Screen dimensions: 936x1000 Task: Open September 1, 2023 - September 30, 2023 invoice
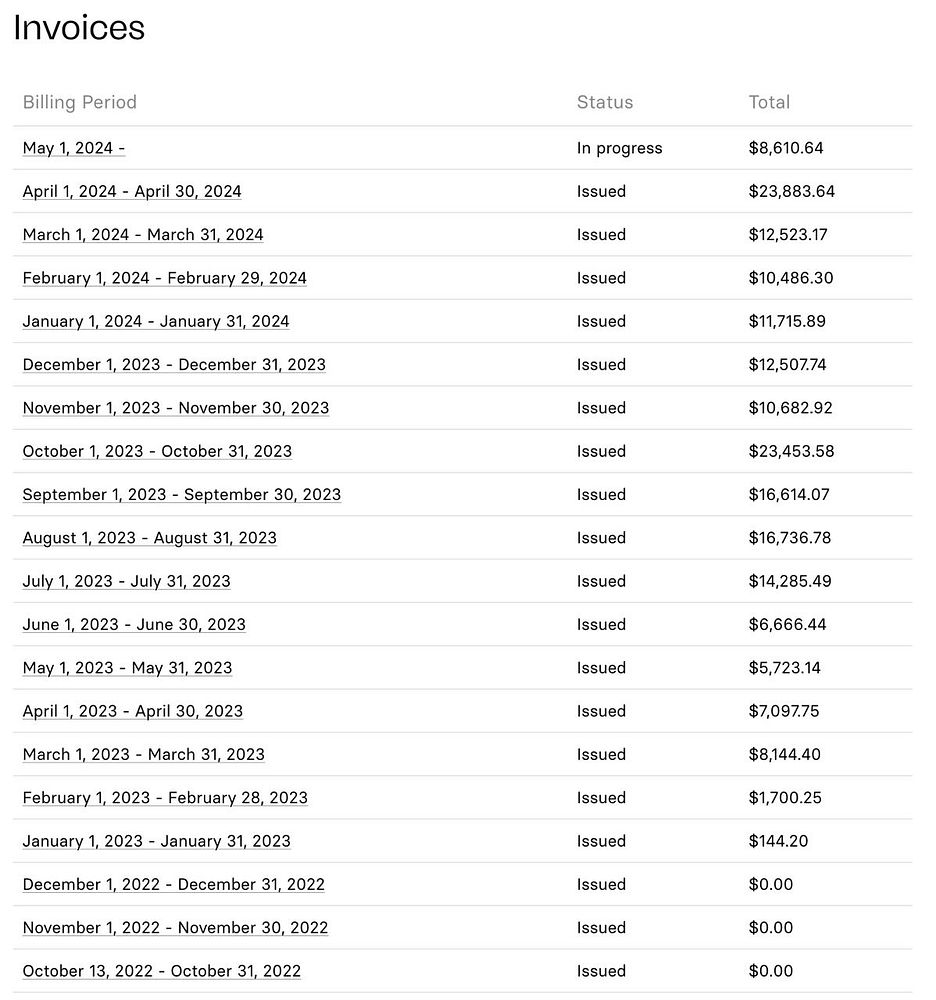(x=181, y=495)
